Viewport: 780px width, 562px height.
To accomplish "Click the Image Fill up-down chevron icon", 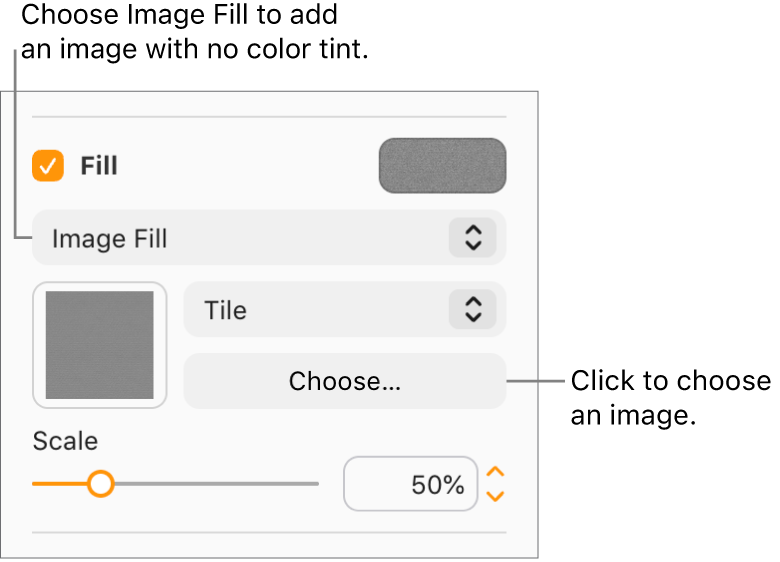I will click(x=473, y=238).
